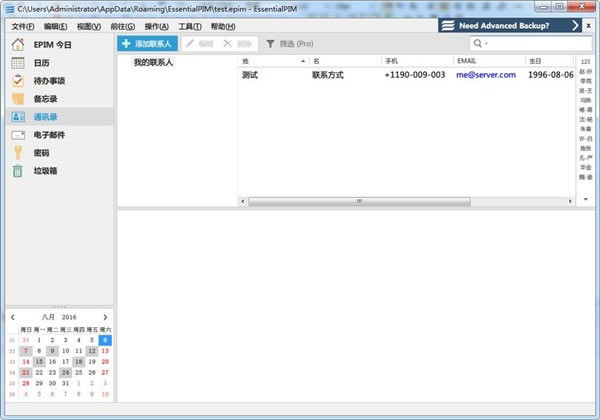Open the 日历 calendar module
This screenshot has width=600, height=420.
(41, 63)
